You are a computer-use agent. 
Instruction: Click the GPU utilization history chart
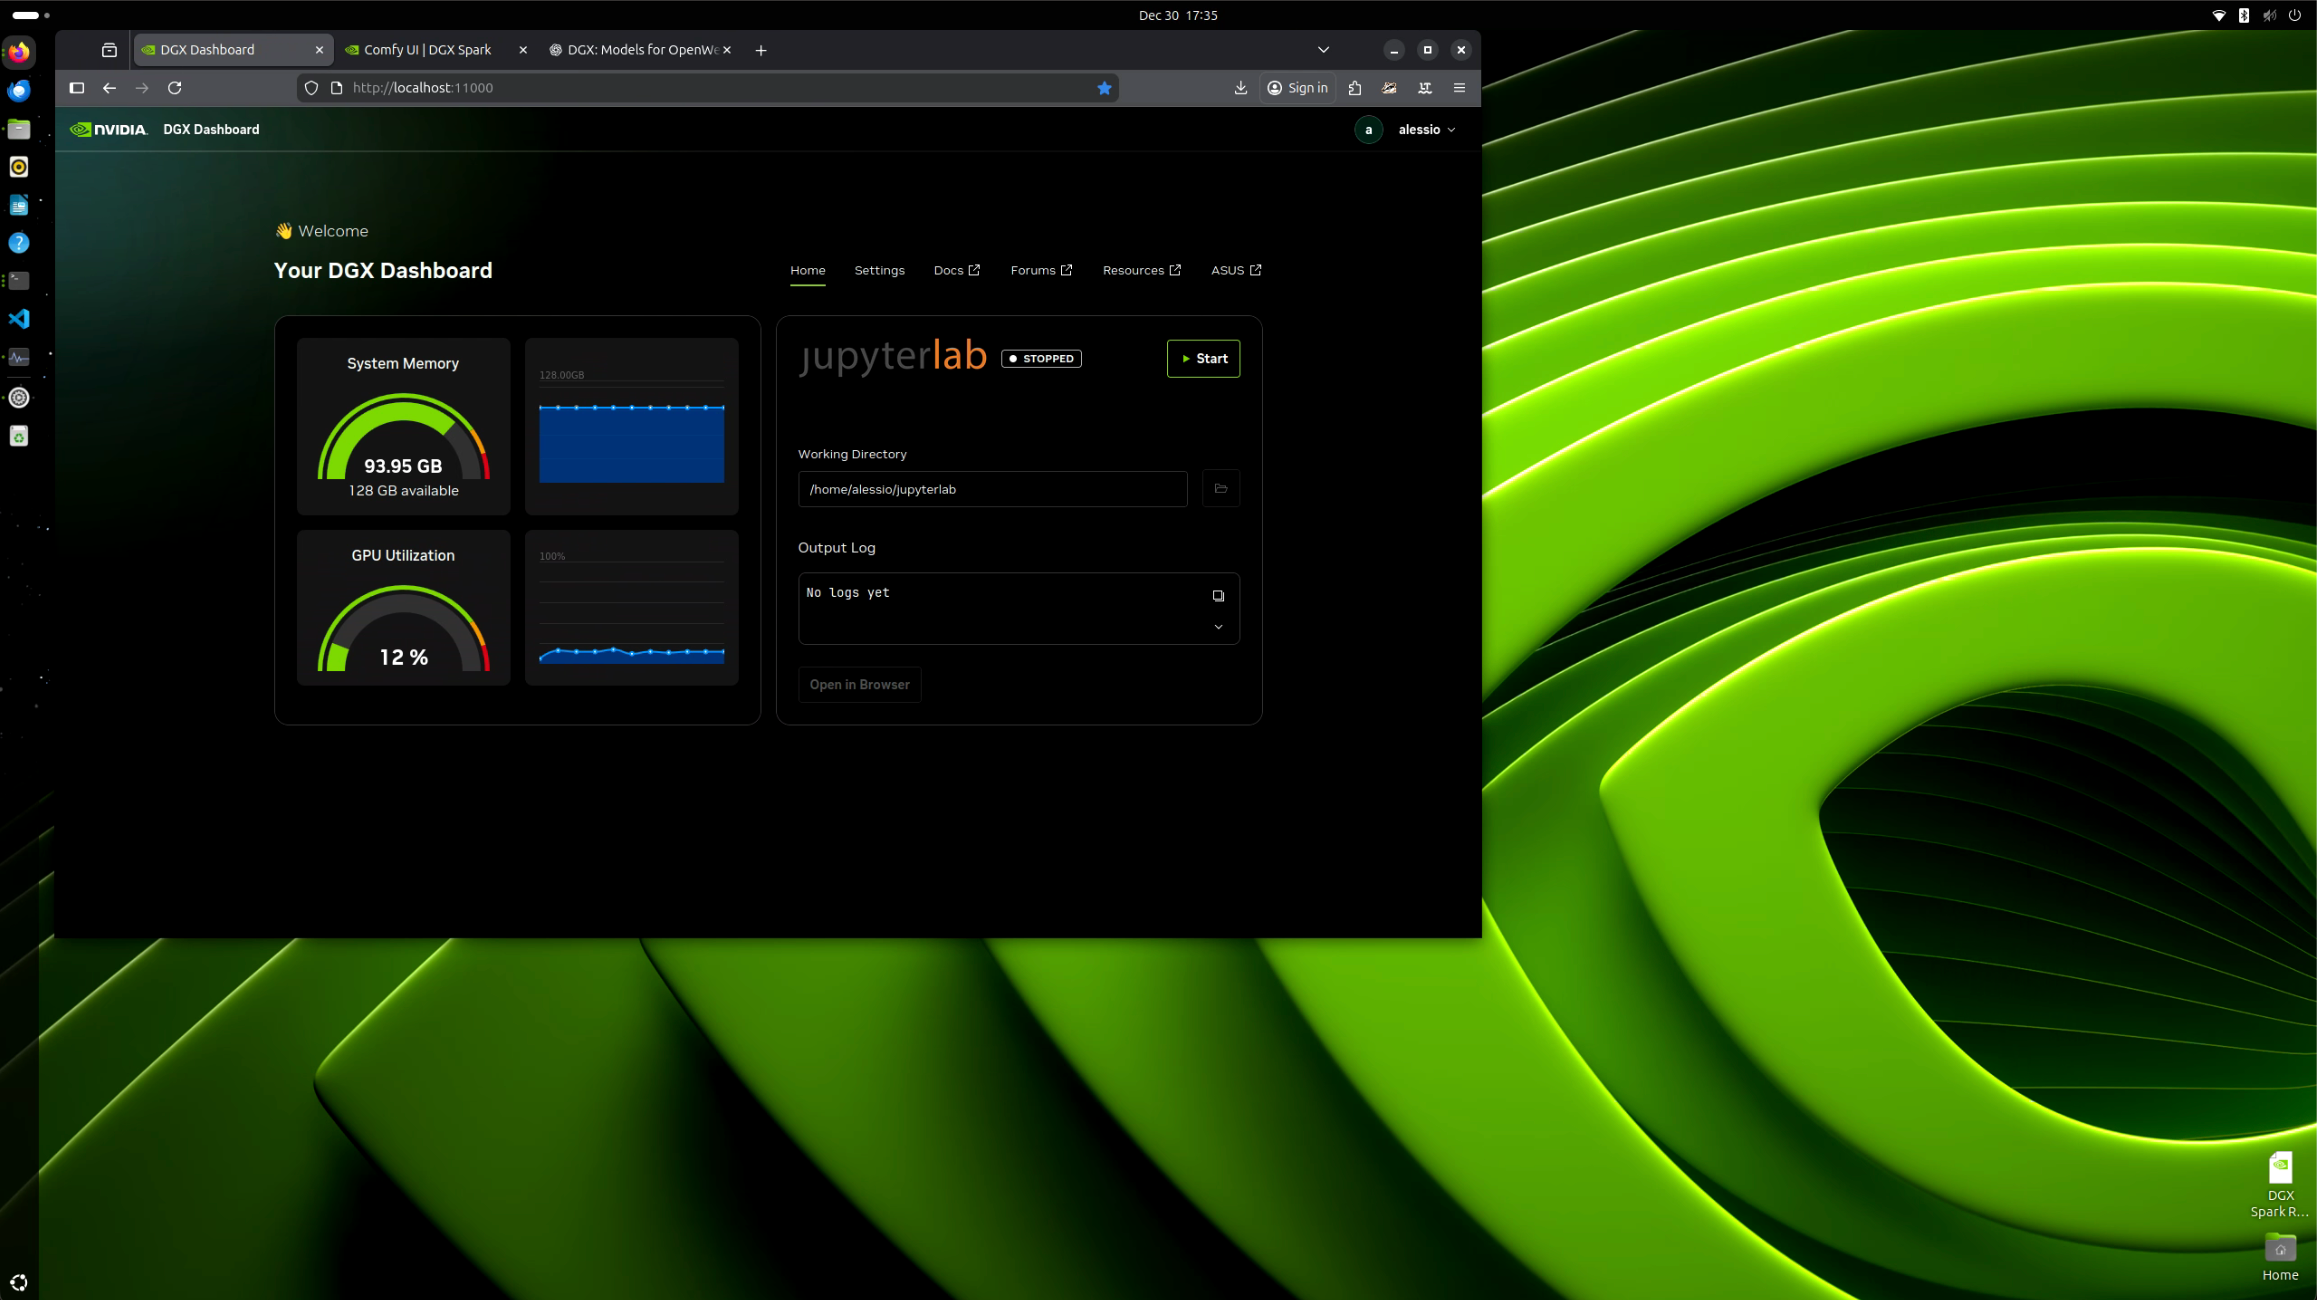click(631, 608)
